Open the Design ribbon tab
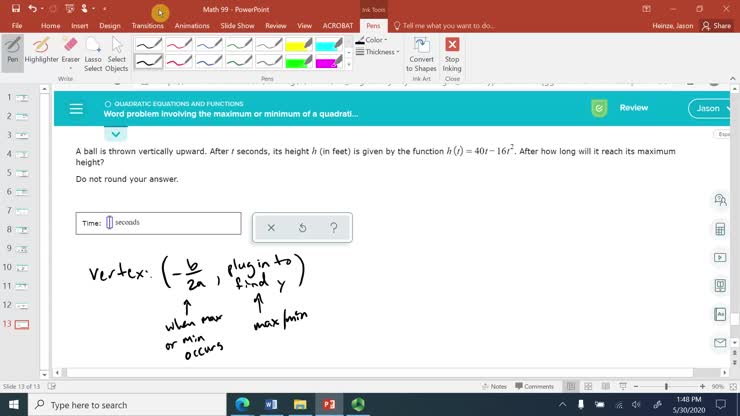The image size is (740, 416). tap(109, 25)
